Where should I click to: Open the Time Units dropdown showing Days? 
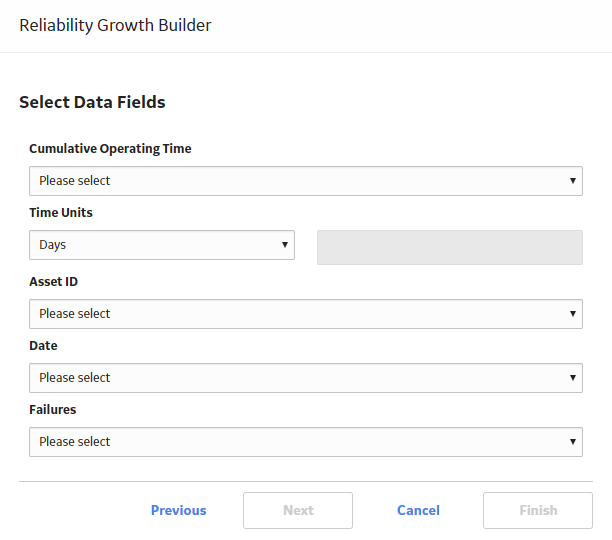[x=162, y=245]
